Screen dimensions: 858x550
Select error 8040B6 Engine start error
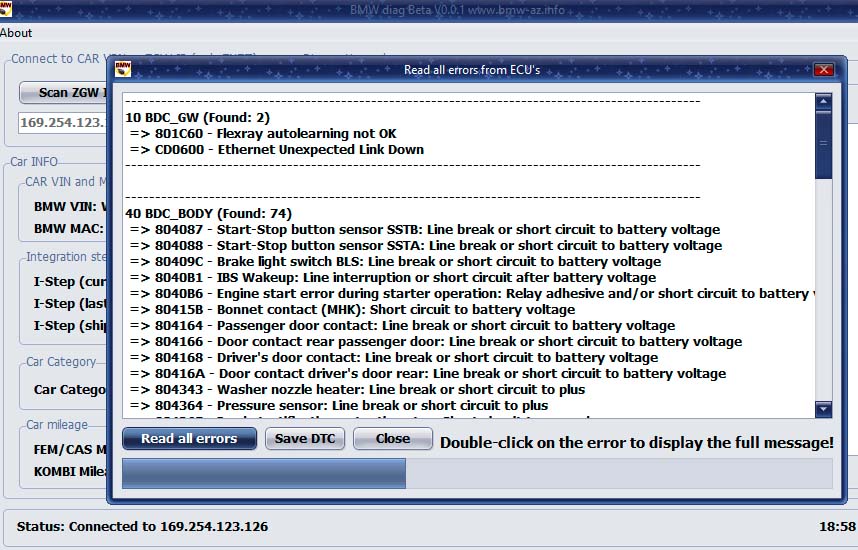click(472, 293)
